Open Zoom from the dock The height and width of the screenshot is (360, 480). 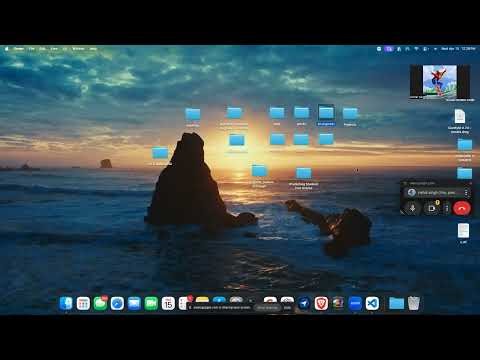point(355,304)
